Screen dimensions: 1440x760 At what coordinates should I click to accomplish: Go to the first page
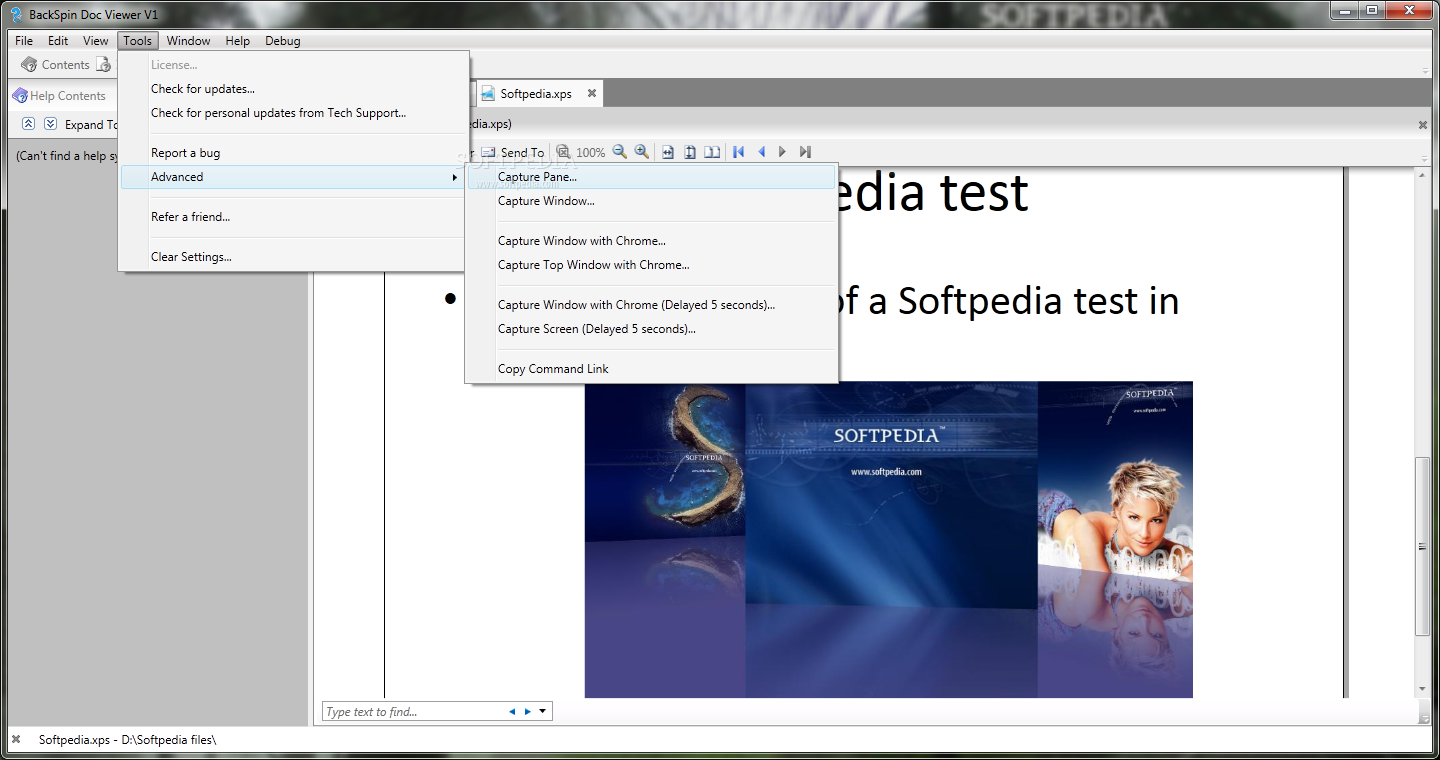pos(739,152)
